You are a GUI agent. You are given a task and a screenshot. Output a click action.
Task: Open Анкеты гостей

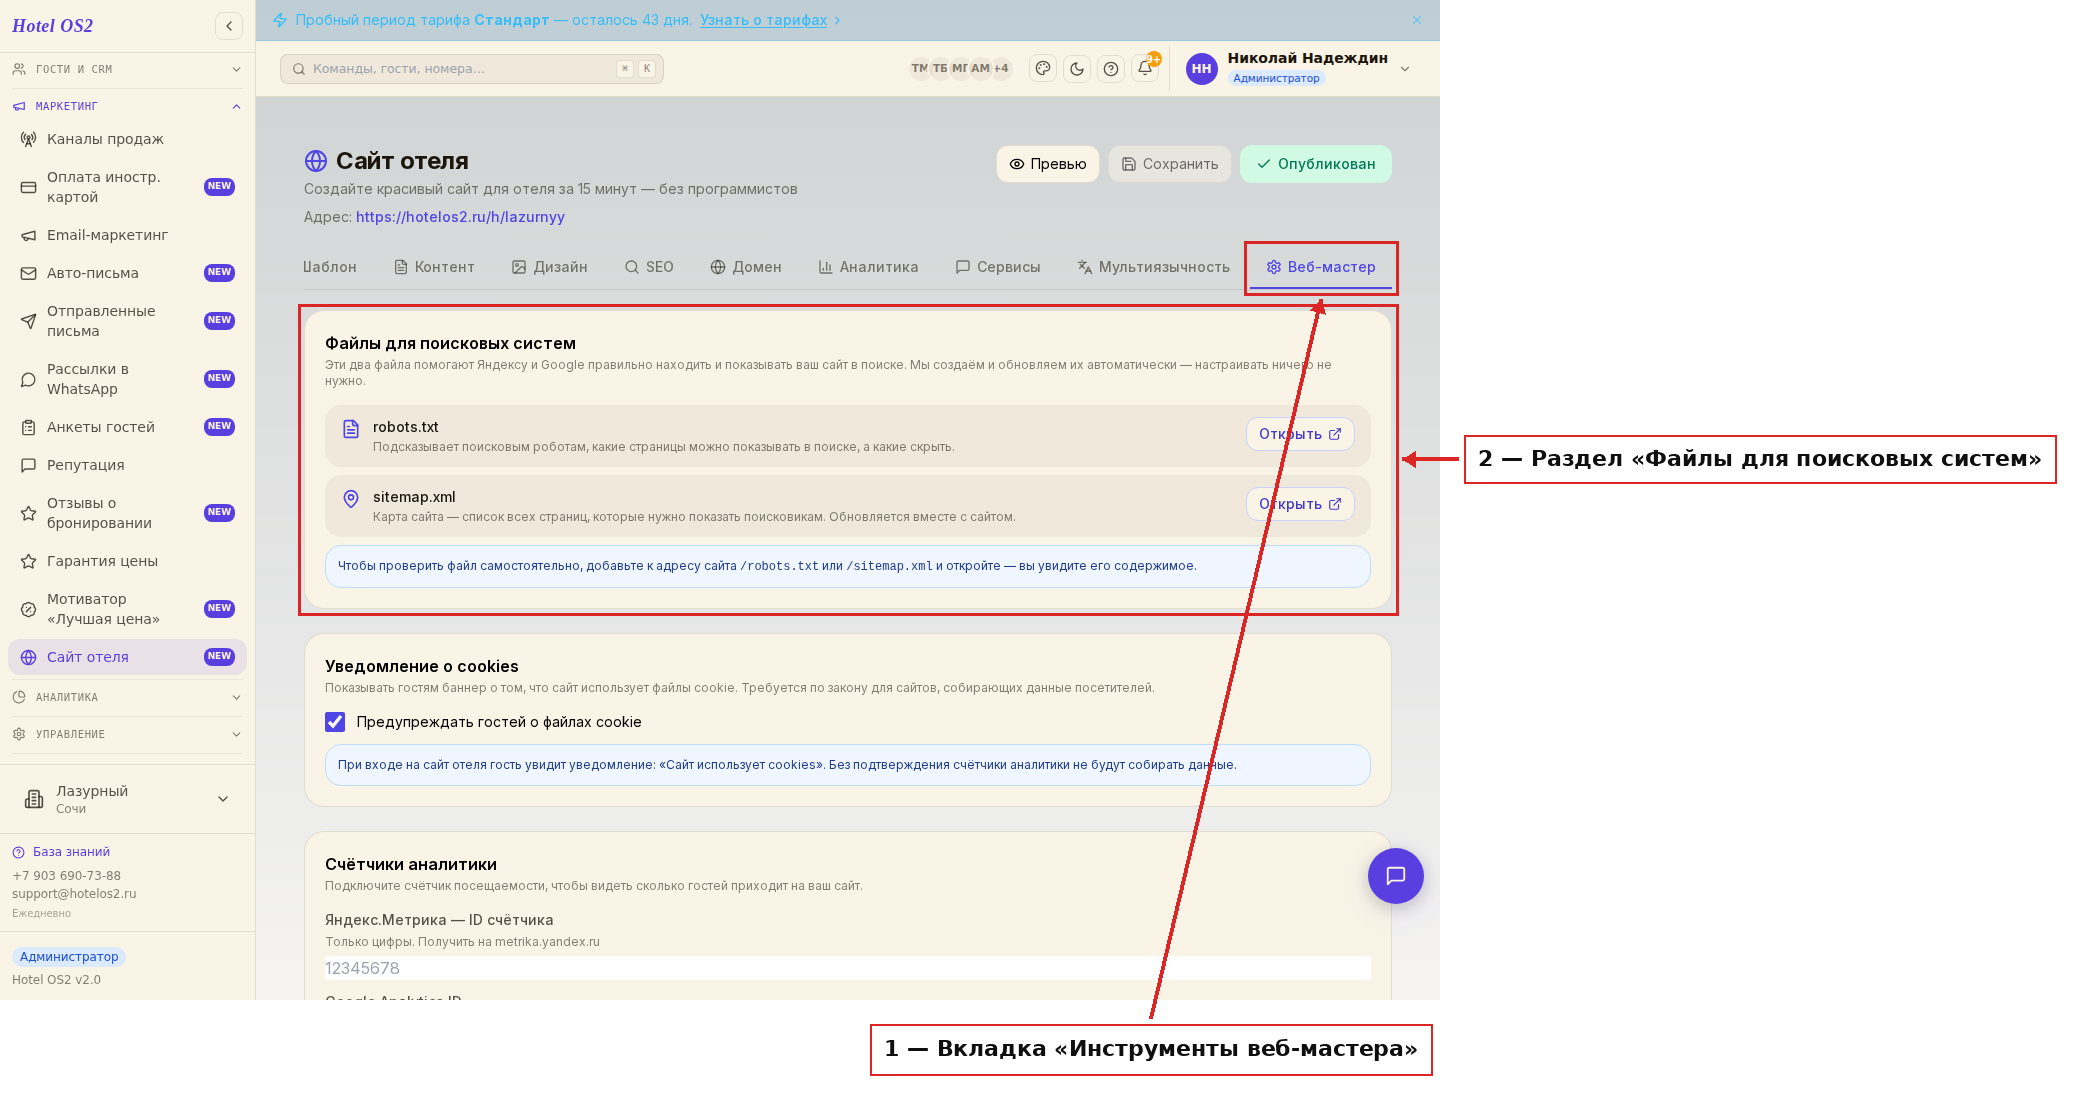(127, 427)
